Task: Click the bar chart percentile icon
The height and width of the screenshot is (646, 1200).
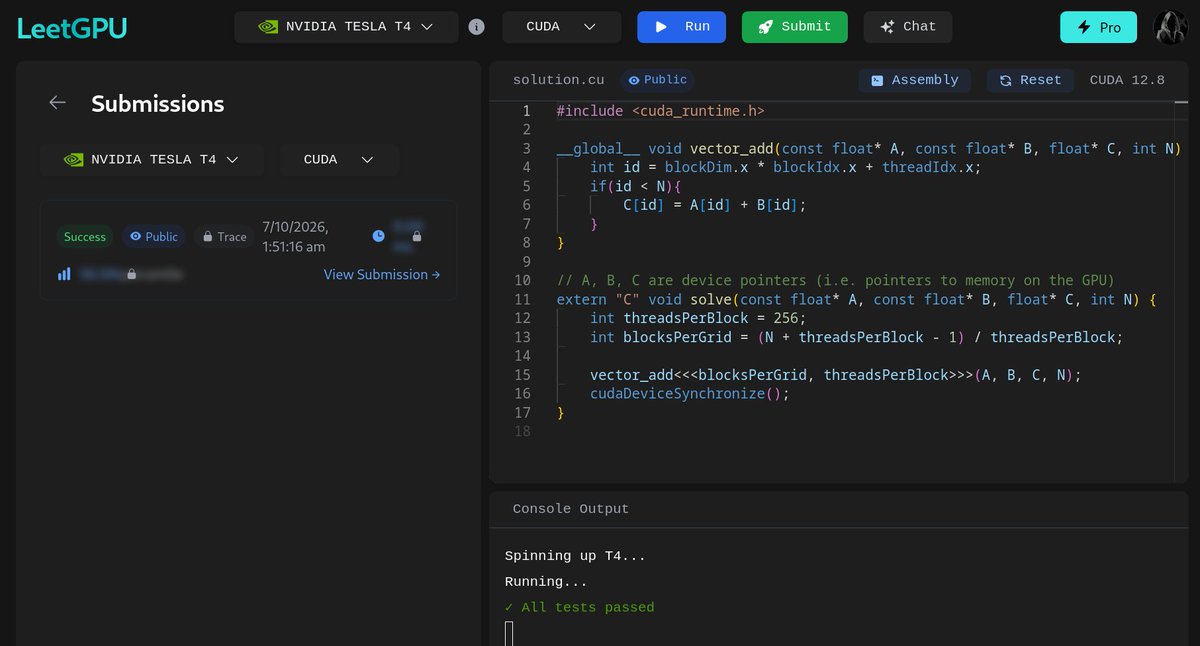Action: tap(64, 273)
